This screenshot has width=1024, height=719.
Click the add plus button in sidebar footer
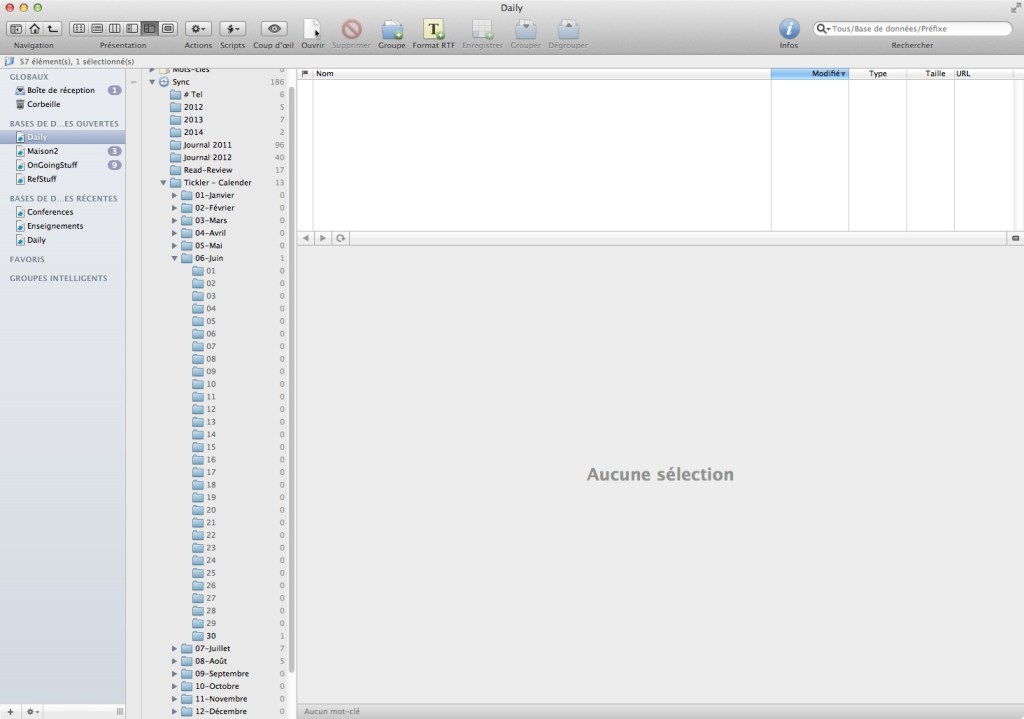click(x=10, y=711)
